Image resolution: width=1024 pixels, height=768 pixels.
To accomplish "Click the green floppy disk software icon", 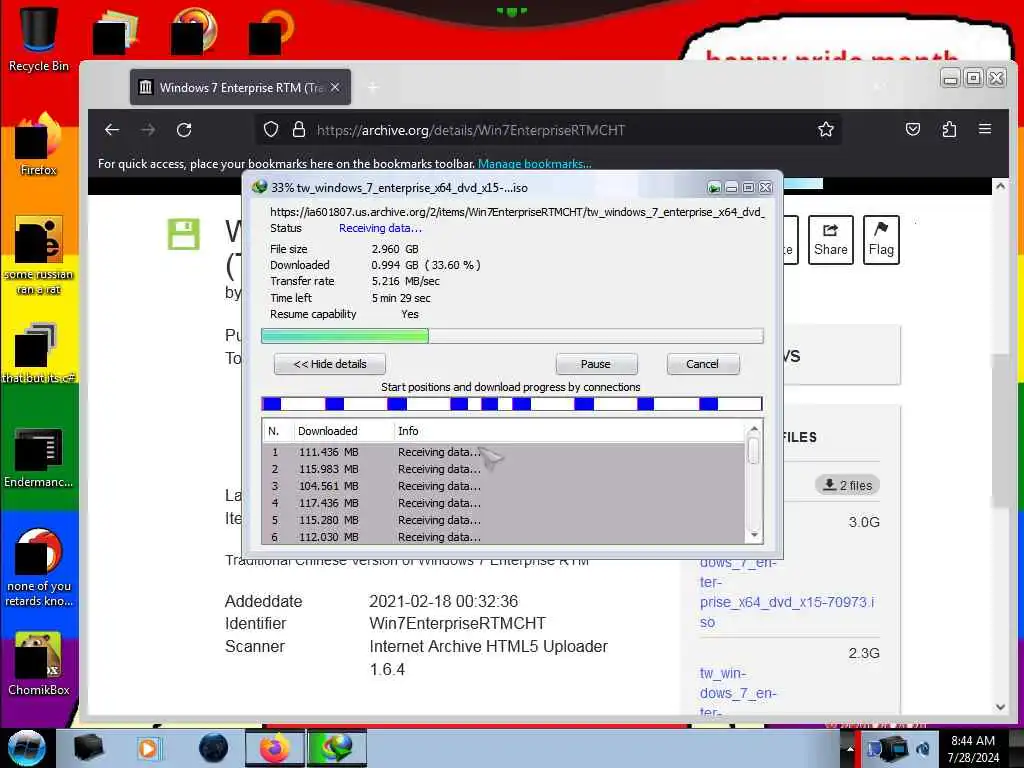I will tap(184, 234).
